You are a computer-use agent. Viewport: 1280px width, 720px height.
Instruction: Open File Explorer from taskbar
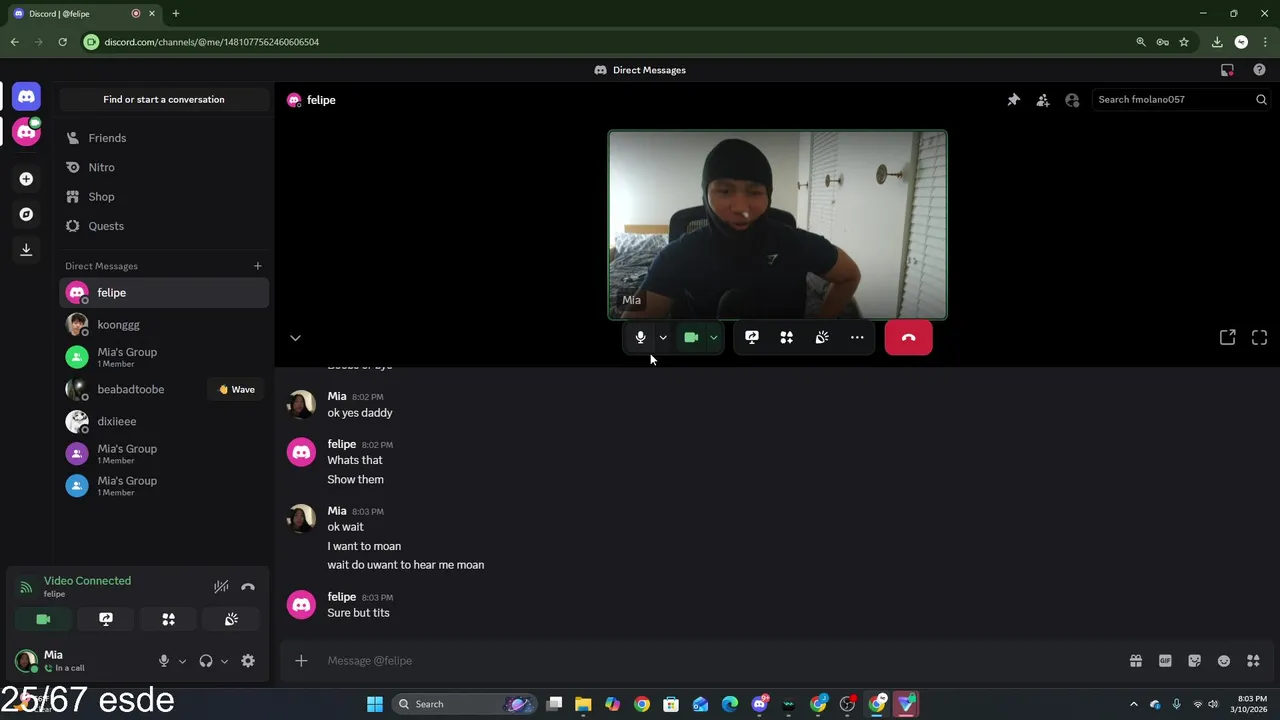click(x=583, y=704)
